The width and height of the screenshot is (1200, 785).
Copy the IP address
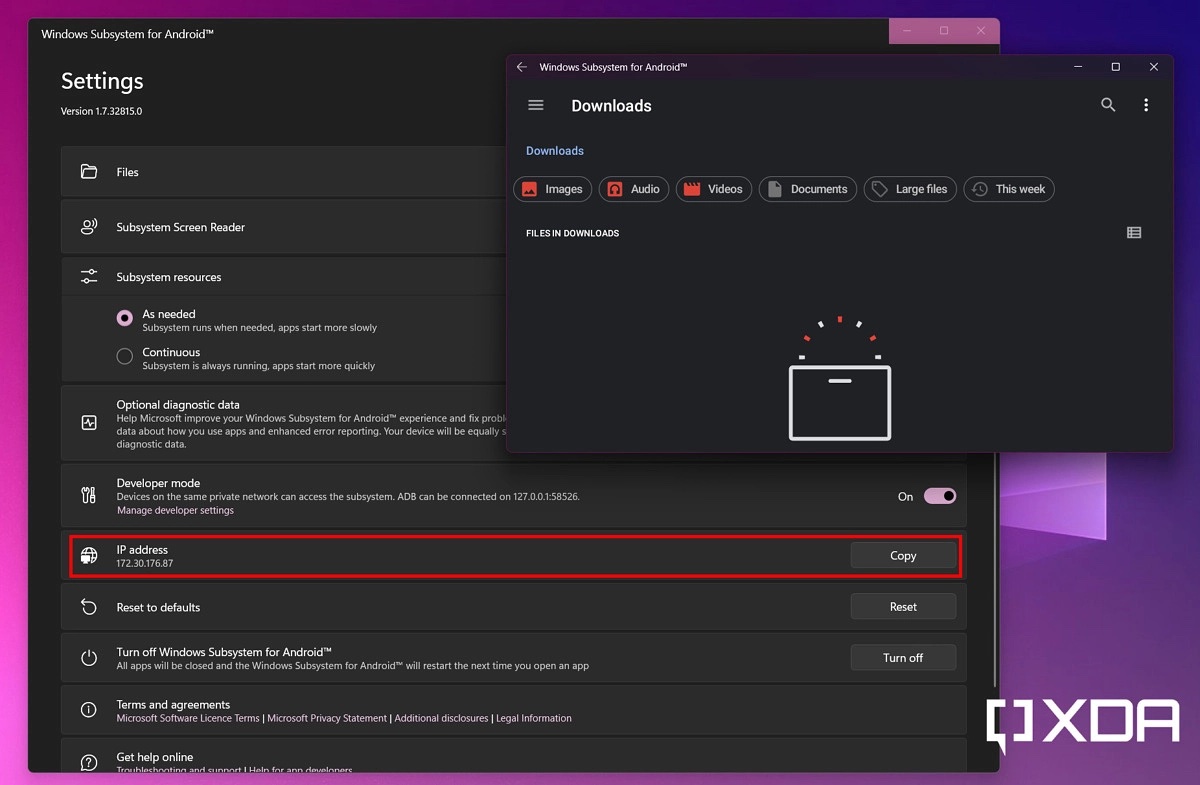pos(902,556)
